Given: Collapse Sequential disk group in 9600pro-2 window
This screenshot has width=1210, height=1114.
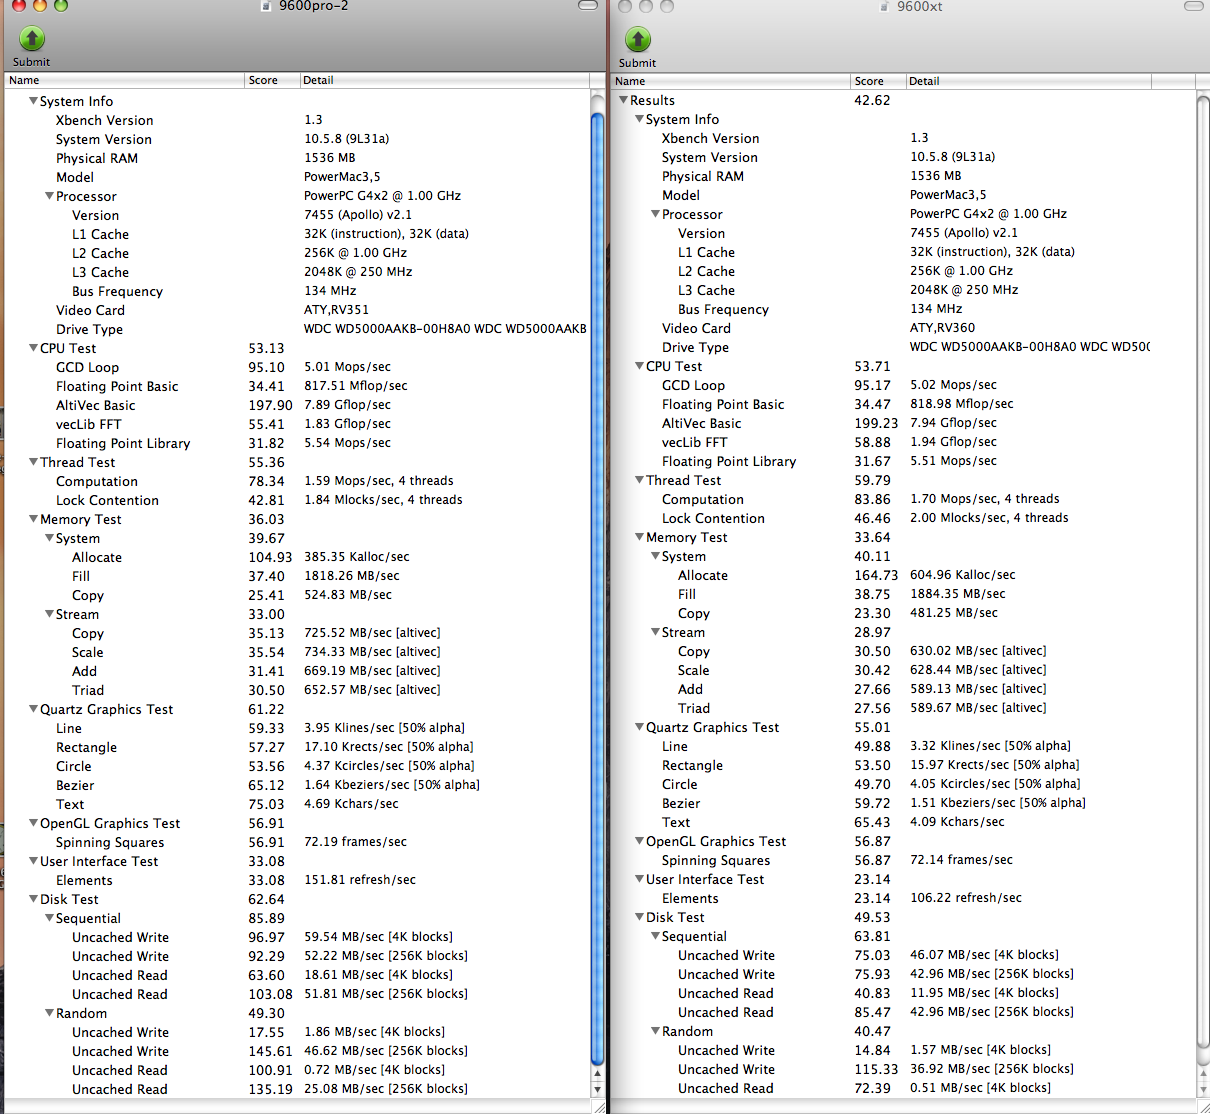Looking at the screenshot, I should (x=49, y=918).
